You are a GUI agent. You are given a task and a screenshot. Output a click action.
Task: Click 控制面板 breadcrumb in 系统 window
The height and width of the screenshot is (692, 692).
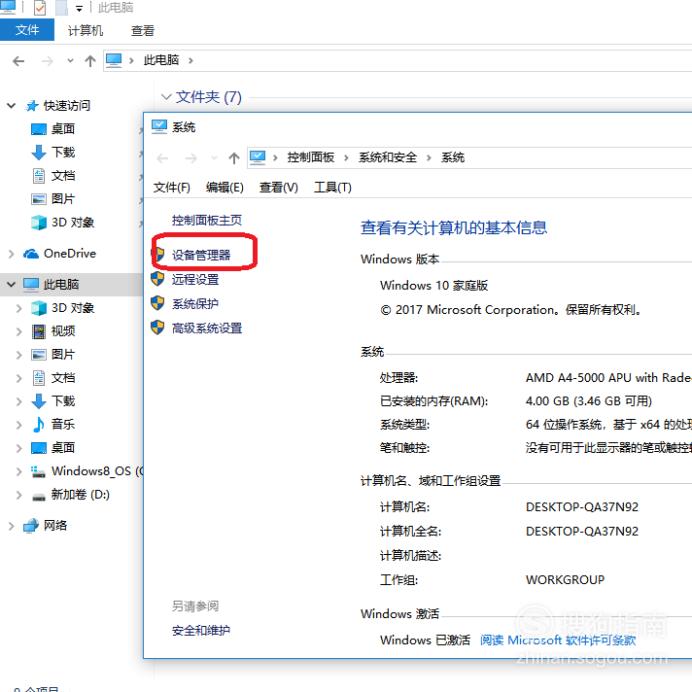tap(311, 158)
